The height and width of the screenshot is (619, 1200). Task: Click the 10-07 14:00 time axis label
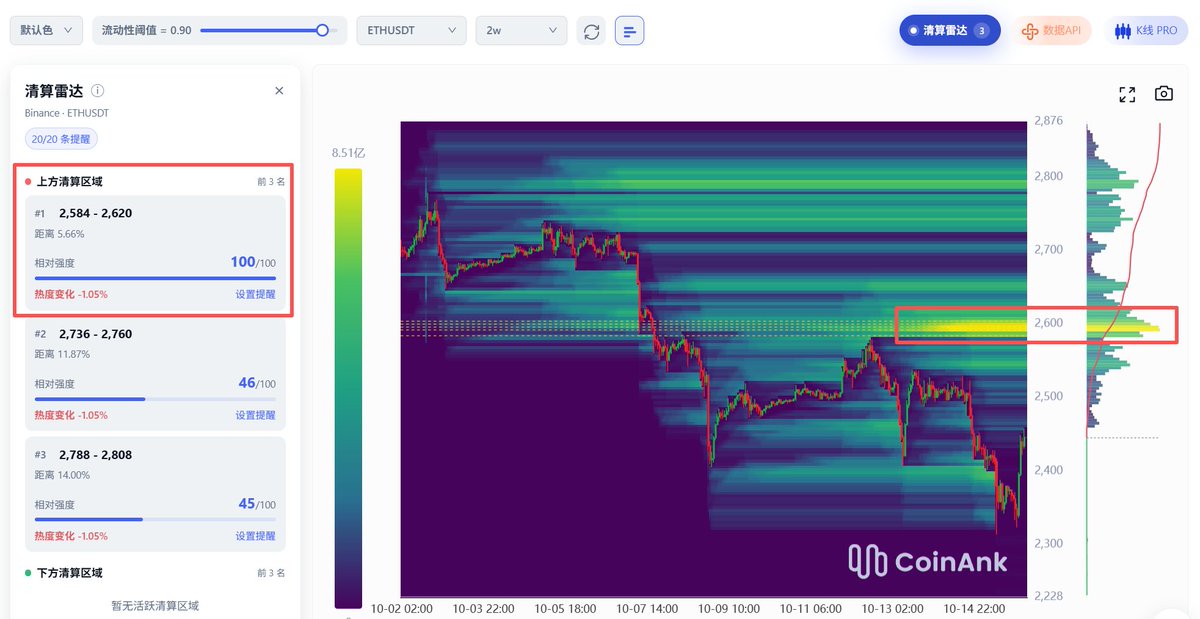[647, 608]
